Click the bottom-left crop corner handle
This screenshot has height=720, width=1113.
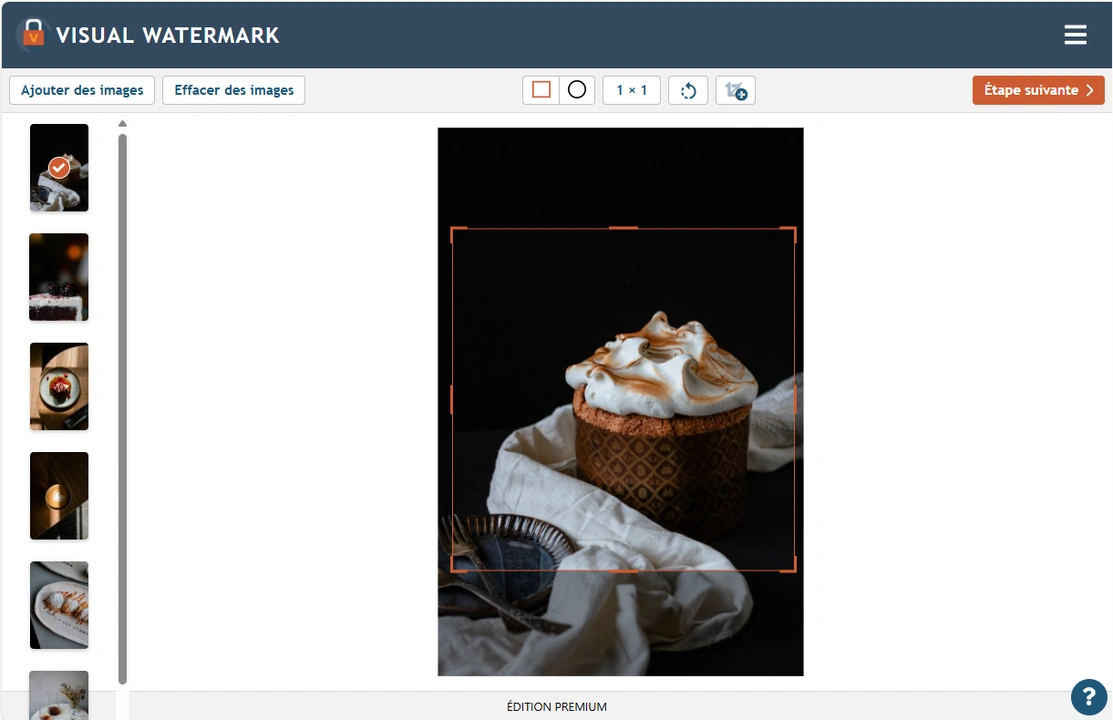458,564
